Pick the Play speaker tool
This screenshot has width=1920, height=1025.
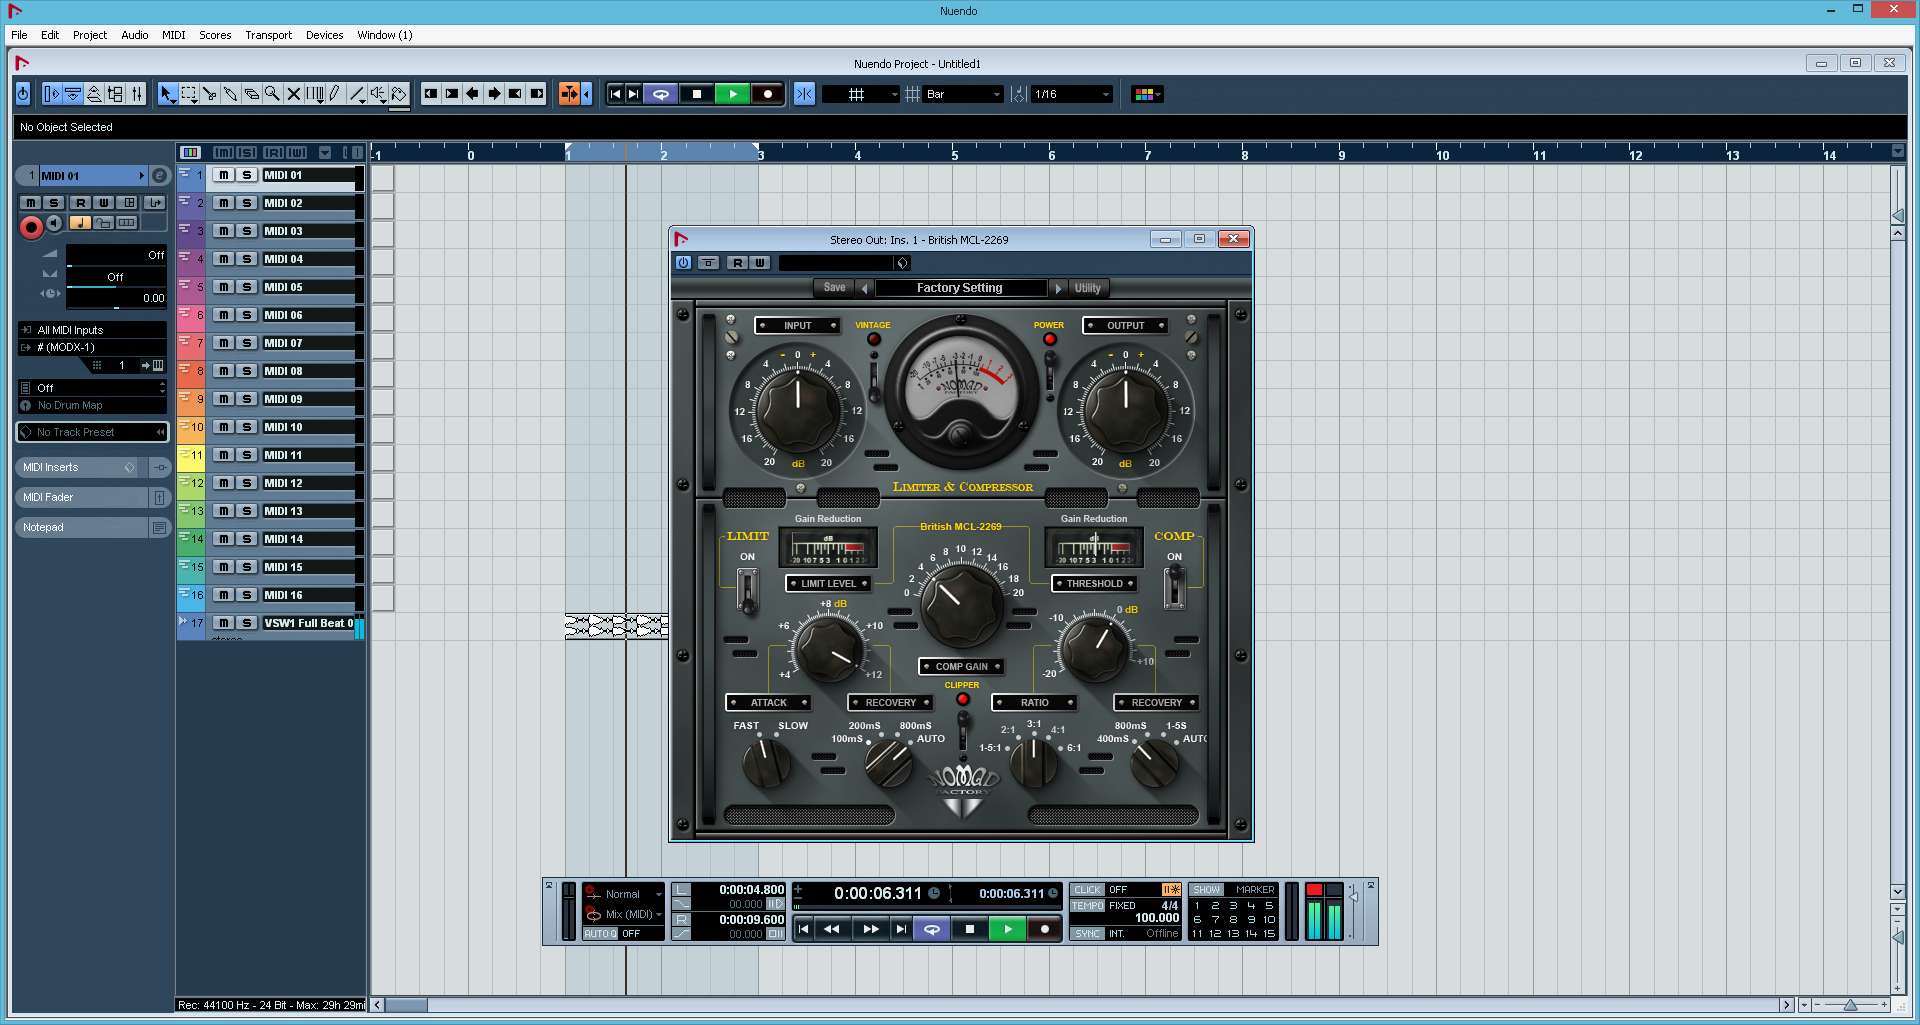coord(377,94)
